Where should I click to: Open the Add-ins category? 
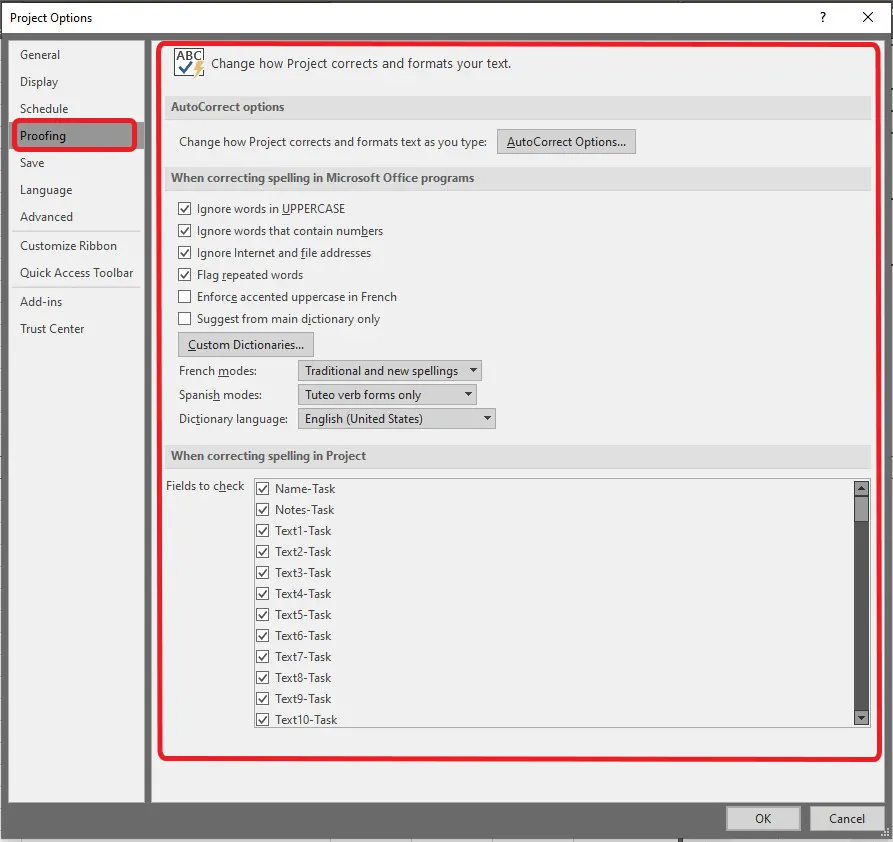coord(77,301)
